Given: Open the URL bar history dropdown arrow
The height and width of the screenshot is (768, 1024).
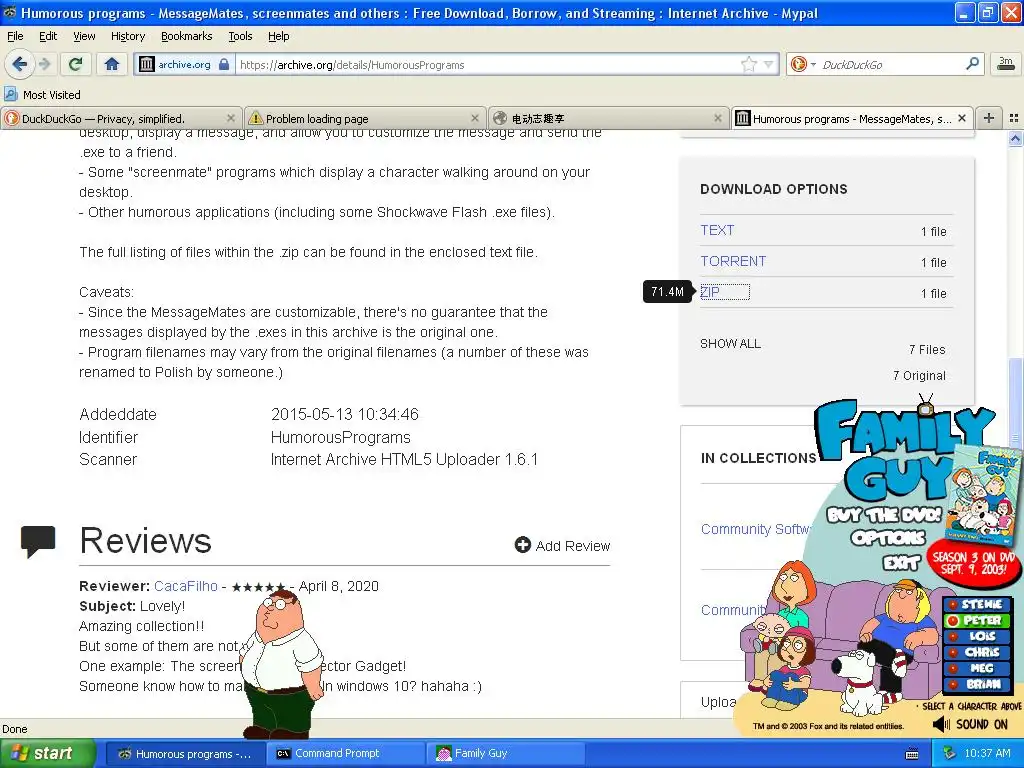Looking at the screenshot, I should pyautogui.click(x=769, y=64).
